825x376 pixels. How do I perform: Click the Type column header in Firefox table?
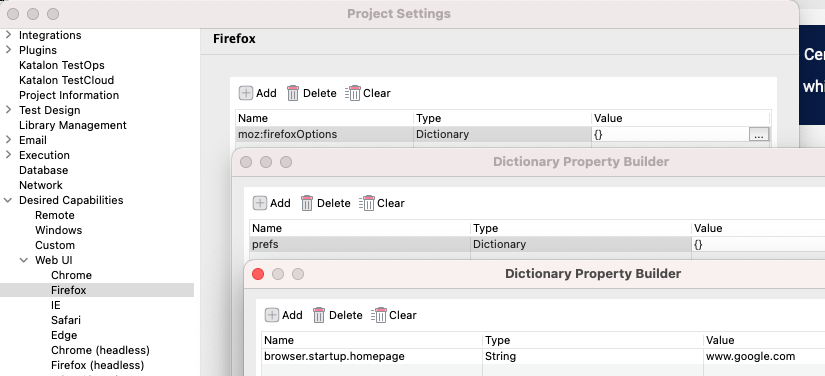tap(502, 118)
